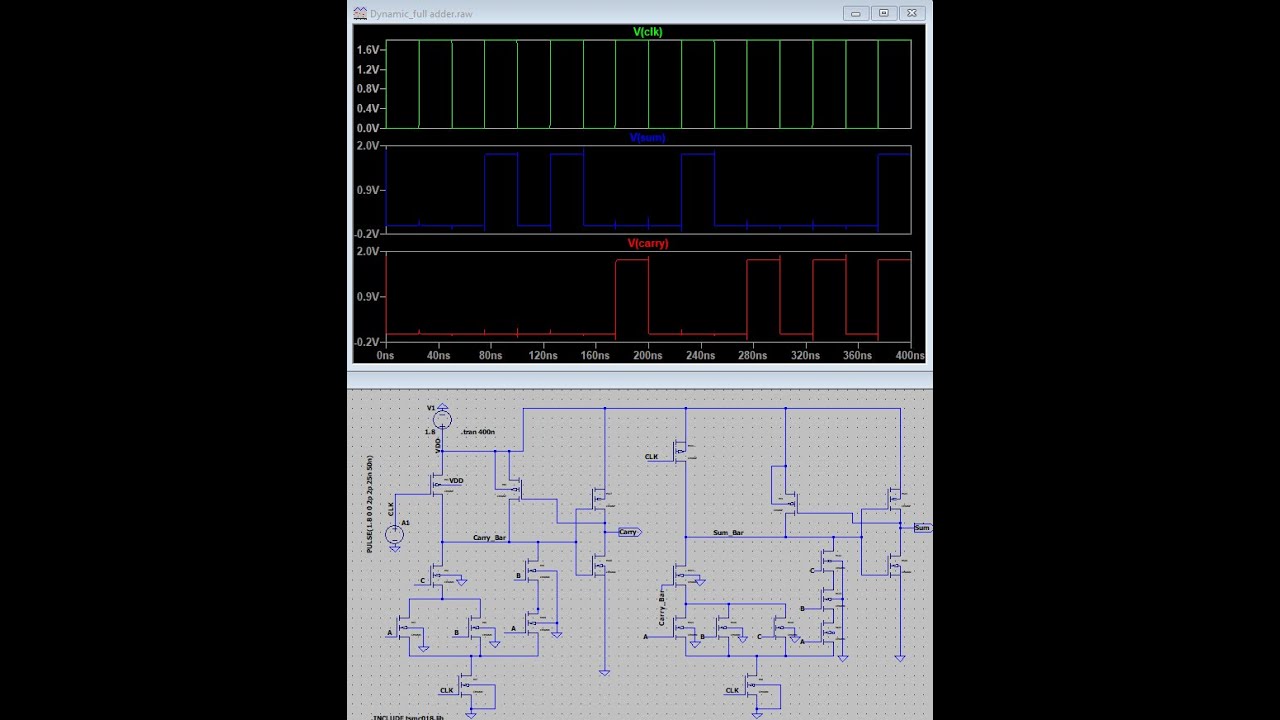Click the V1 source name label

click(x=432, y=408)
